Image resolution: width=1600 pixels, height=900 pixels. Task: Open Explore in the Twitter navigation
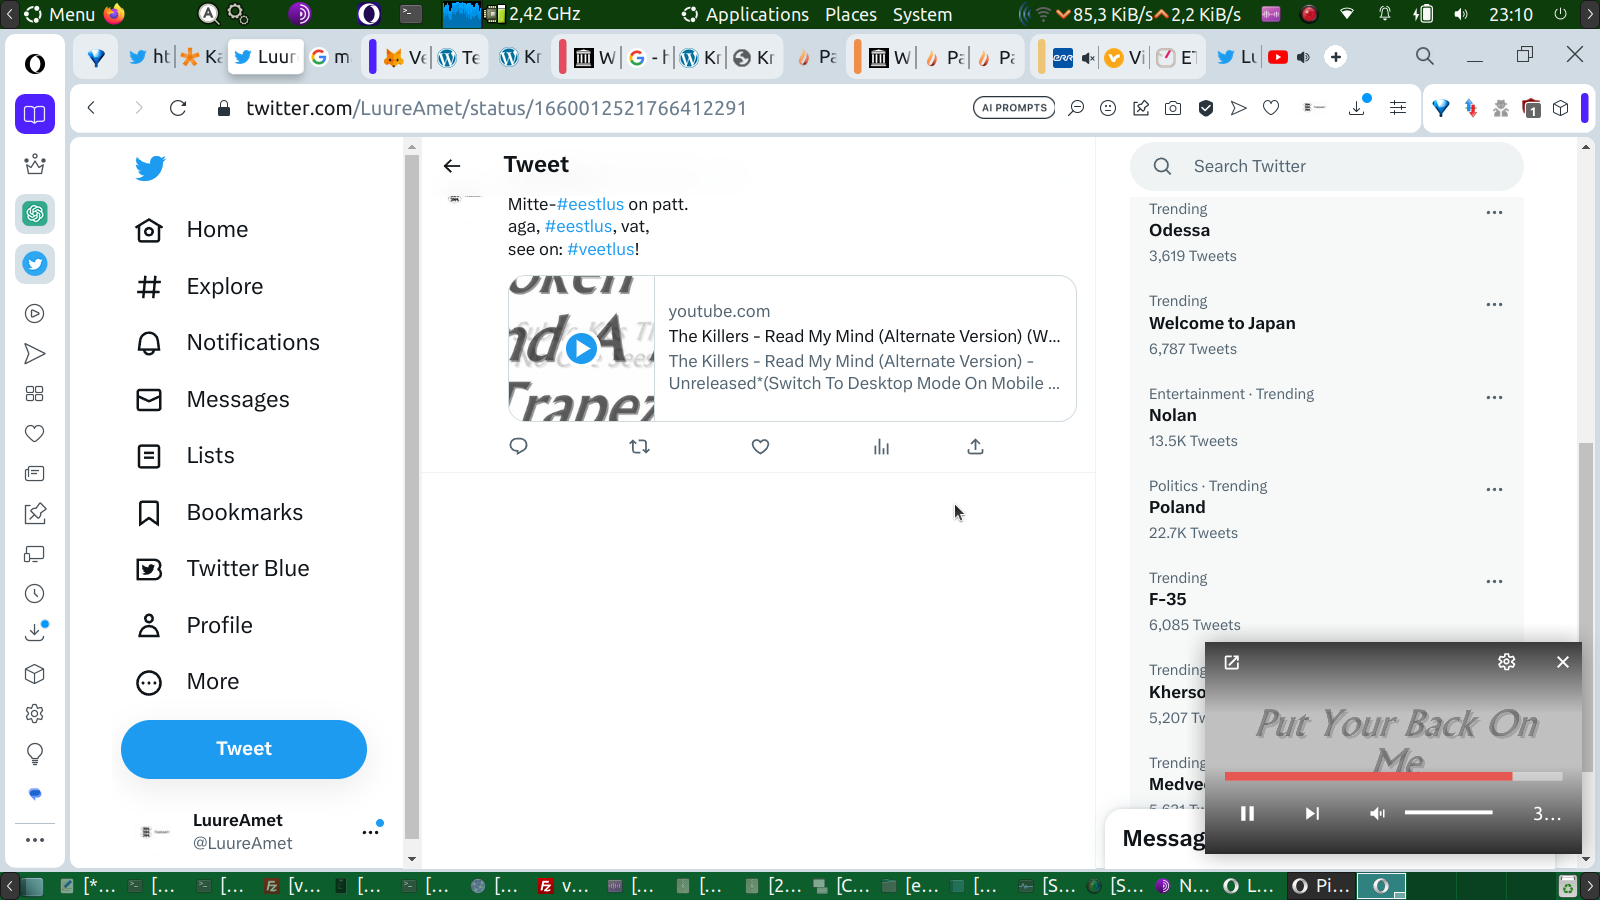199,287
